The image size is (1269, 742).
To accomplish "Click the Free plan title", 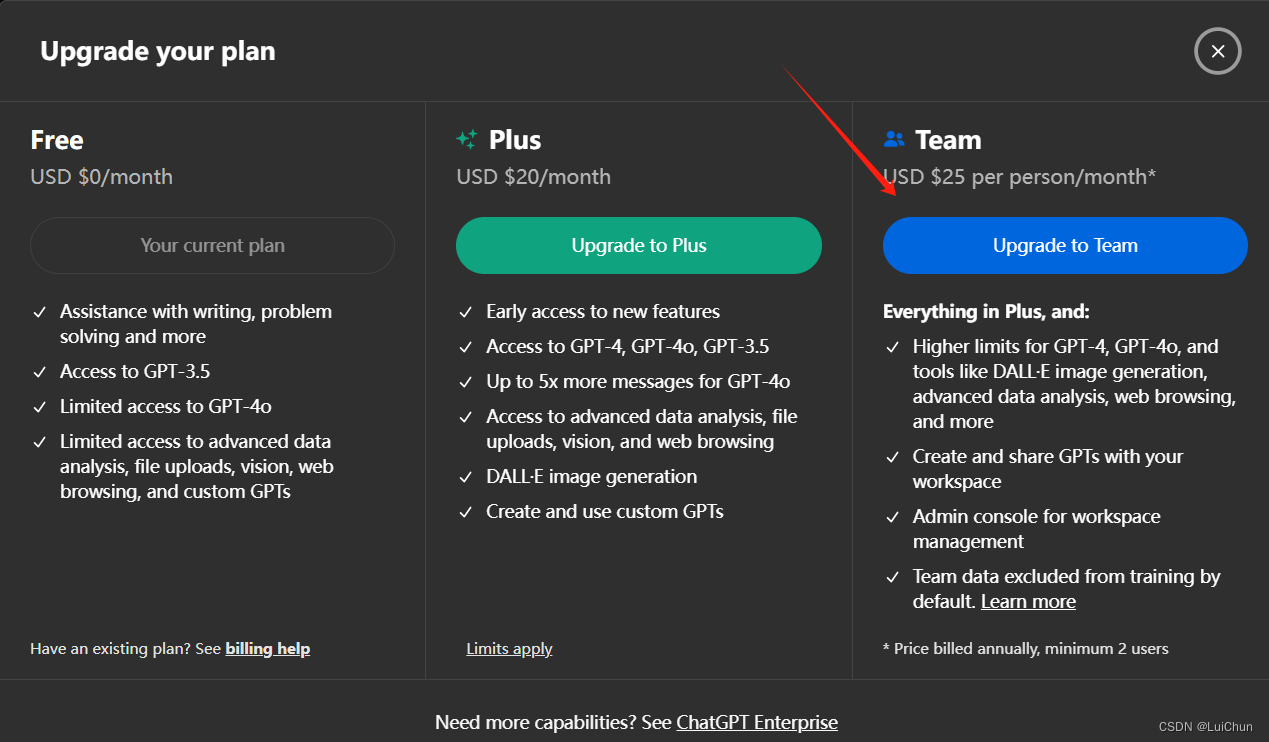I will coord(57,139).
